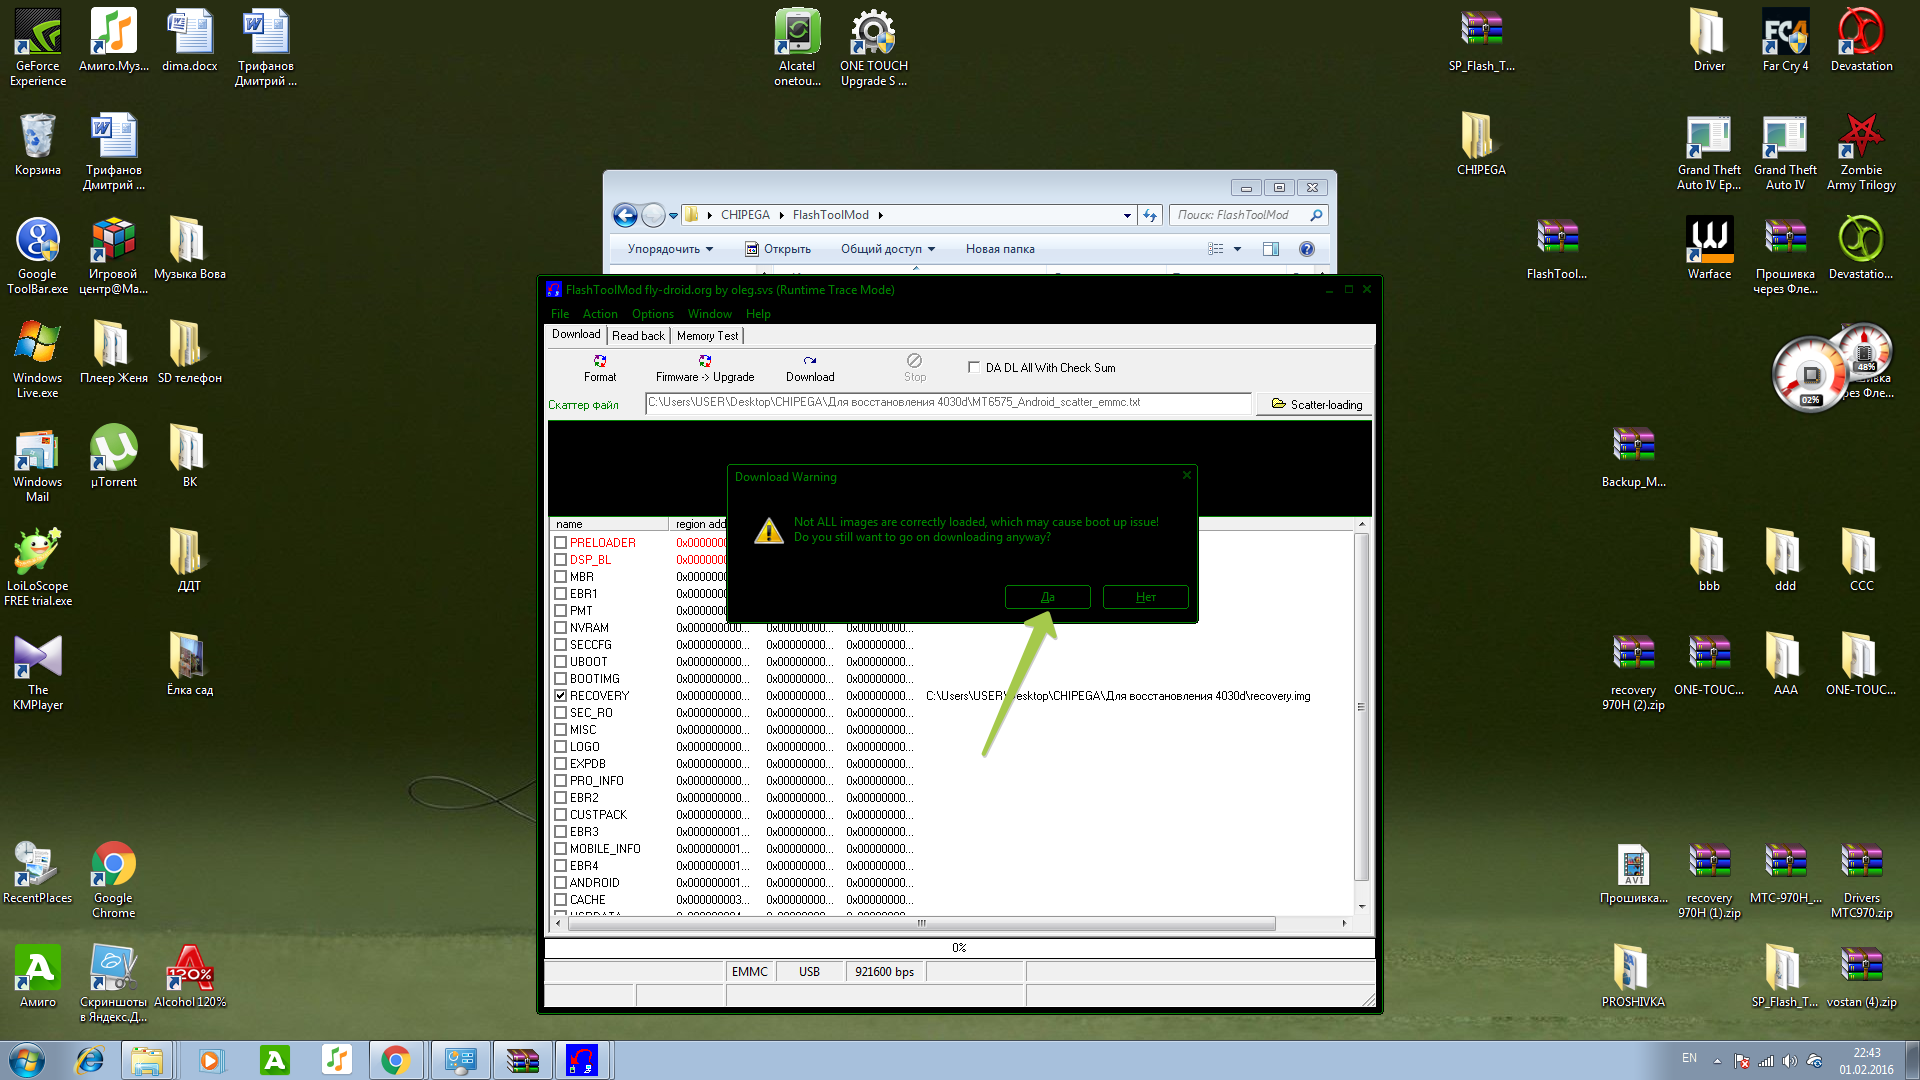Click the explorer back navigation arrow

click(625, 215)
